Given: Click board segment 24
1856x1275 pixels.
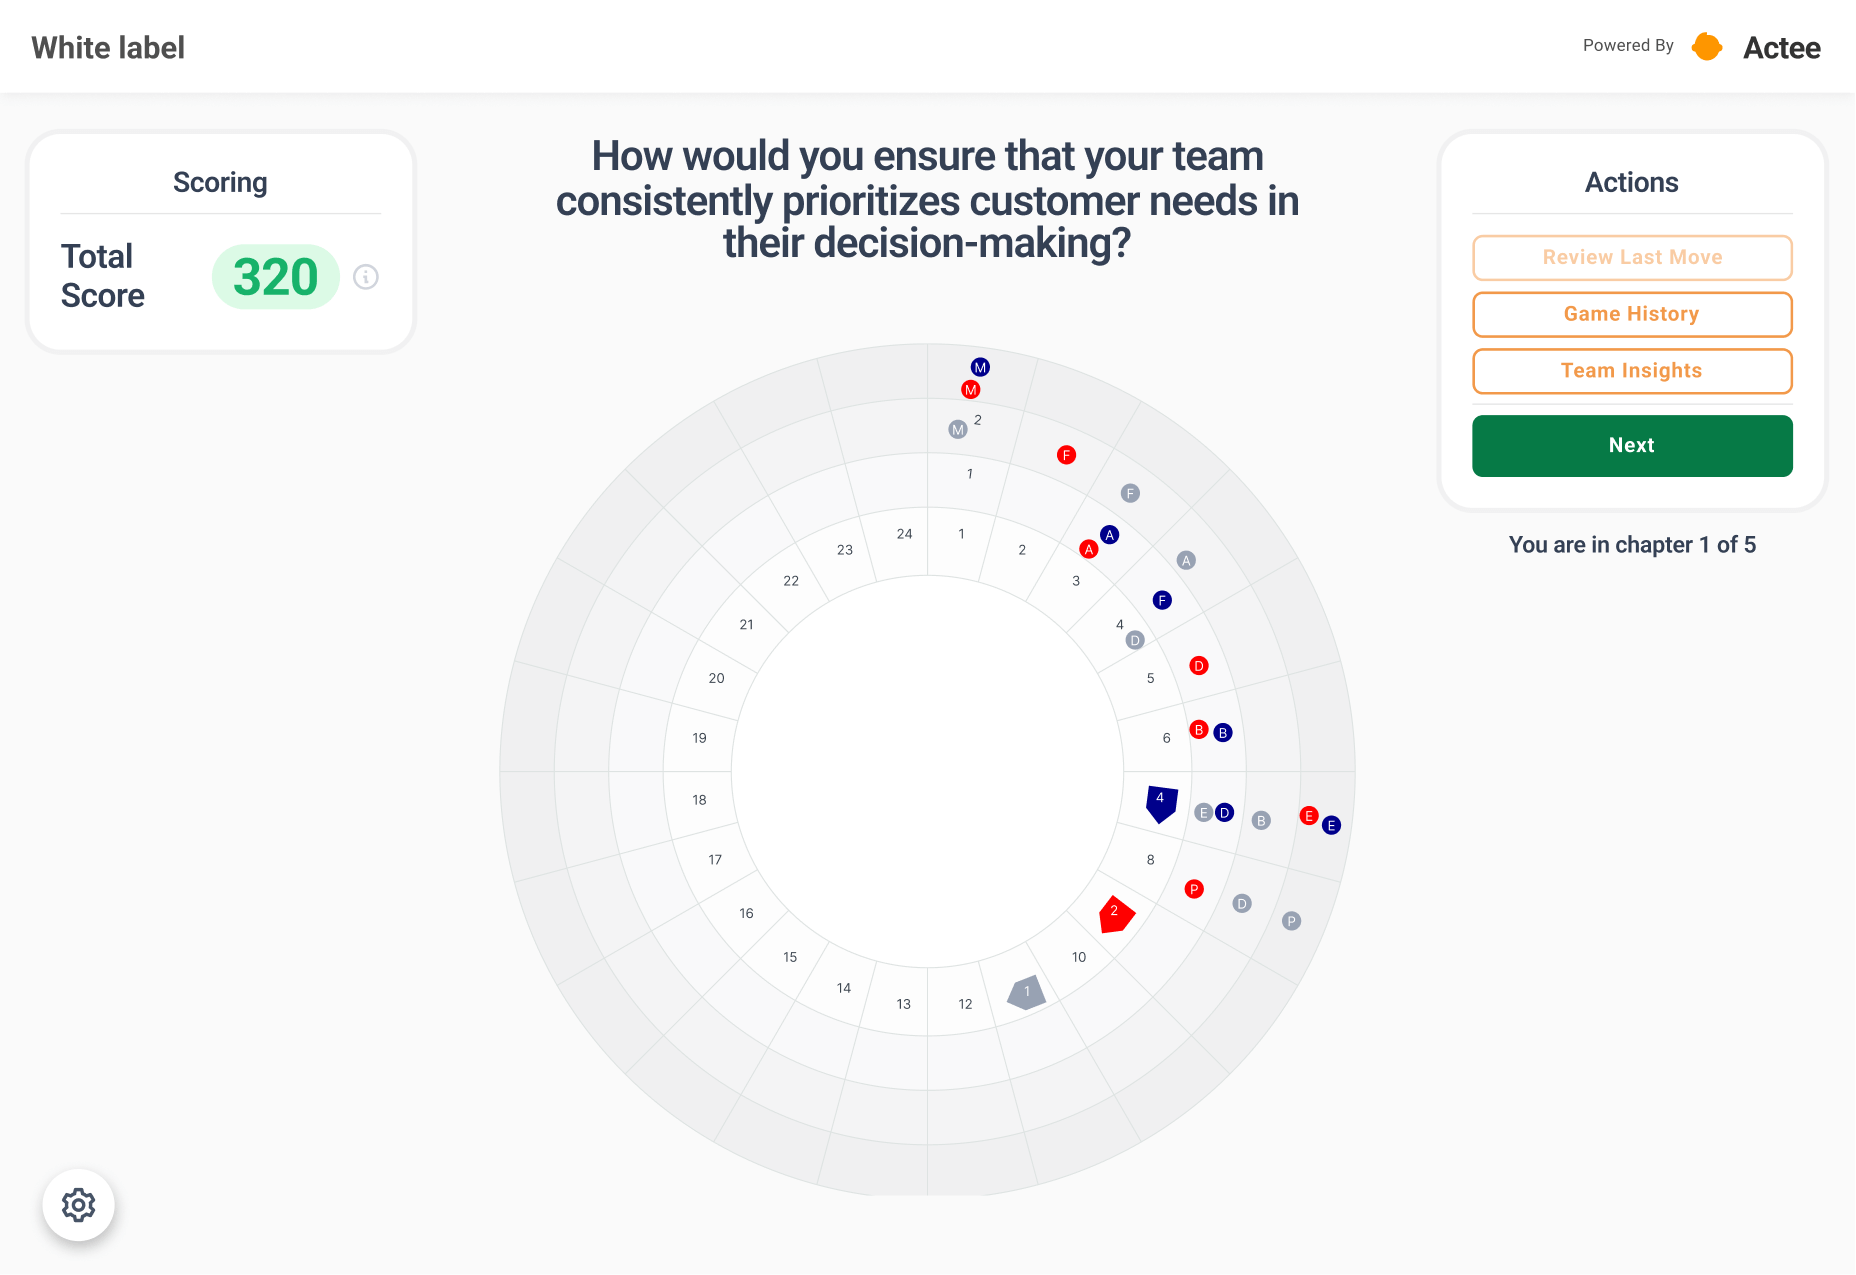Looking at the screenshot, I should [904, 534].
